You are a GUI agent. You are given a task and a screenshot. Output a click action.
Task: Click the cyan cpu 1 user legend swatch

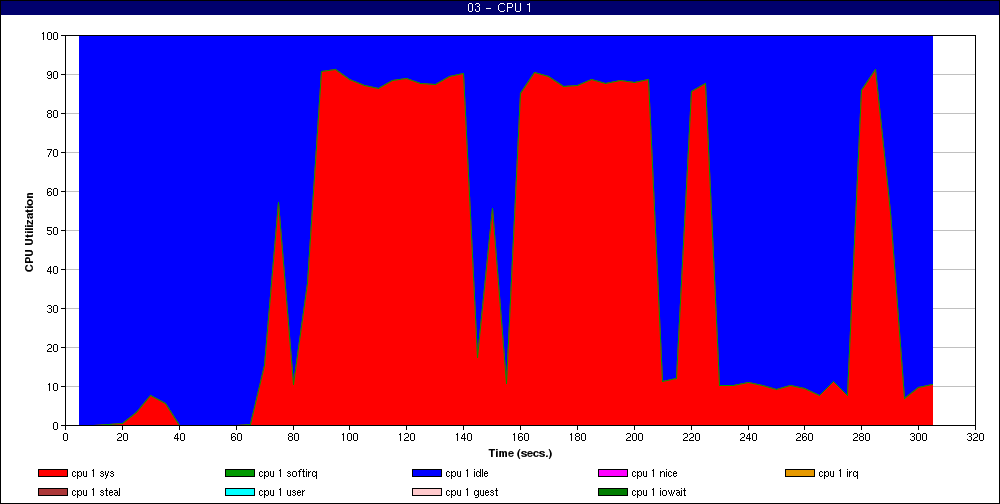click(239, 493)
